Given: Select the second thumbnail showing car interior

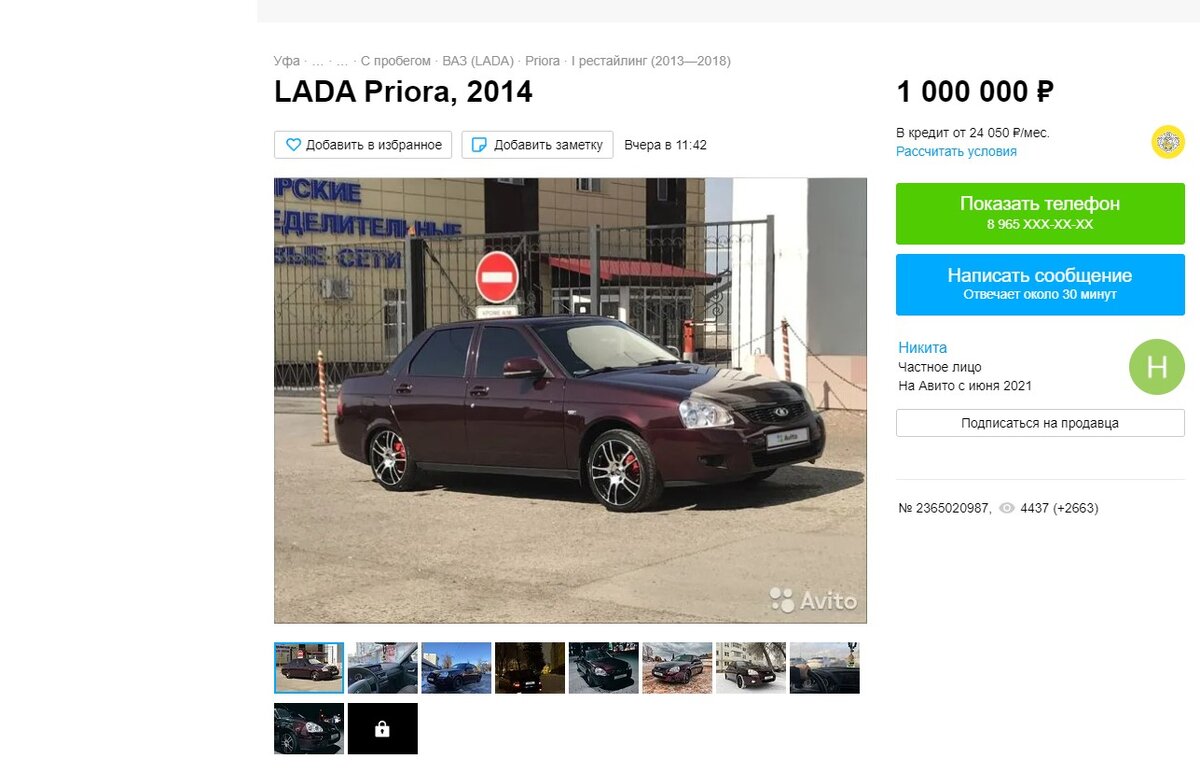Looking at the screenshot, I should 382,668.
